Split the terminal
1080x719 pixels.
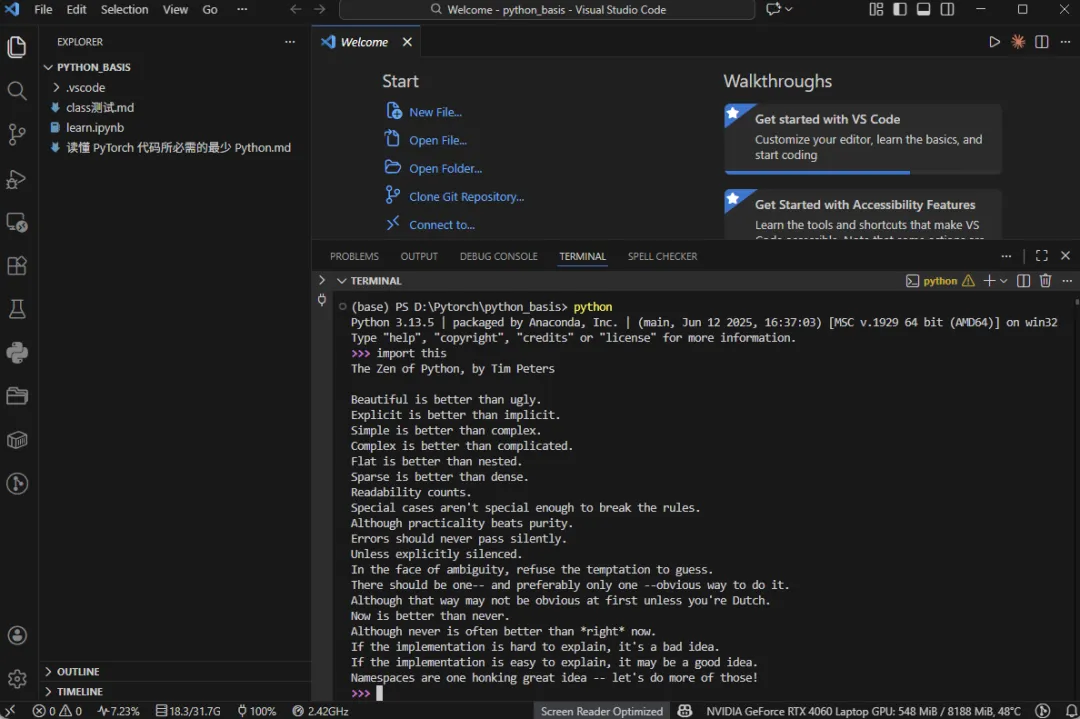1024,280
